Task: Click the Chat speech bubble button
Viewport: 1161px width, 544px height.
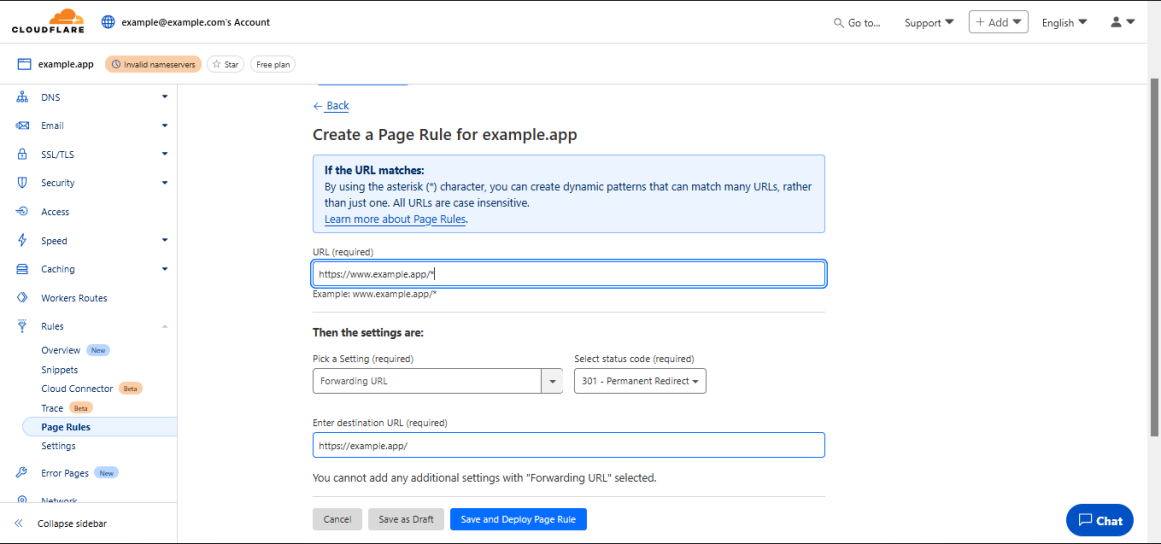Action: click(x=1100, y=520)
